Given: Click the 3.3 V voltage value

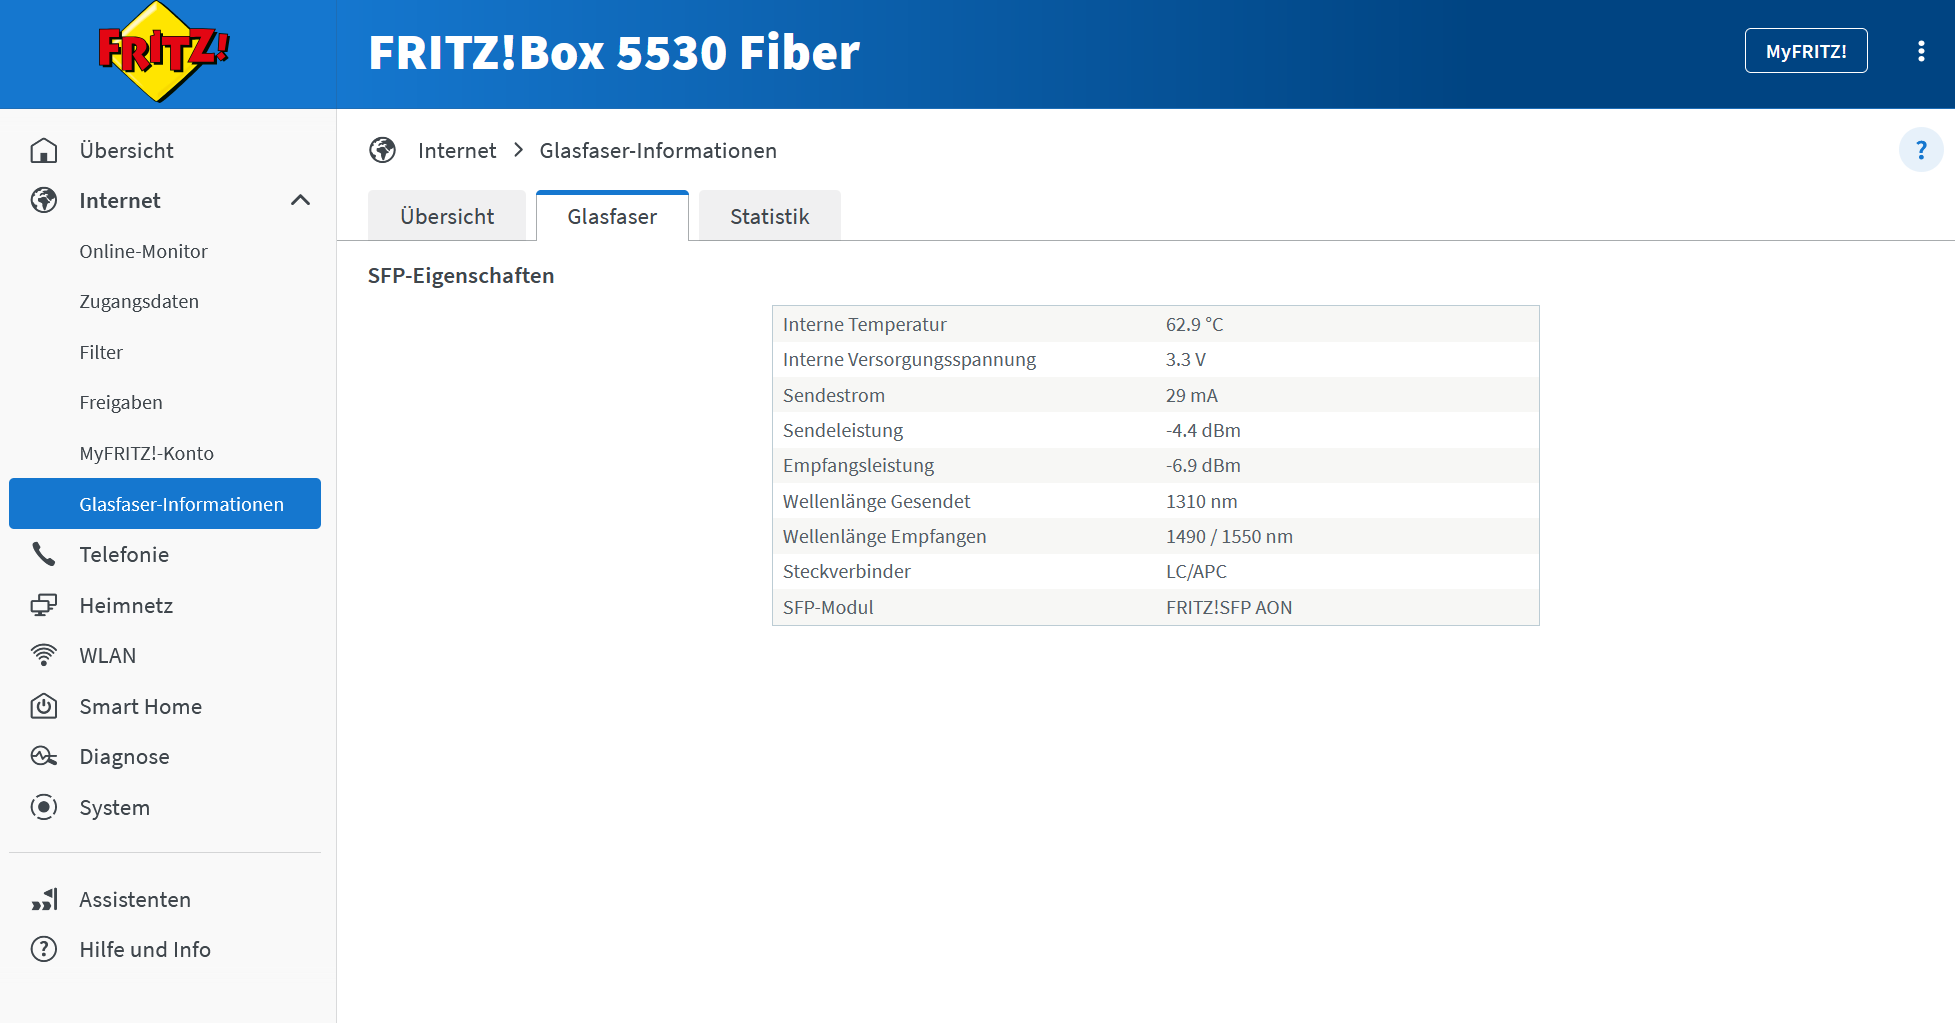Looking at the screenshot, I should 1185,359.
